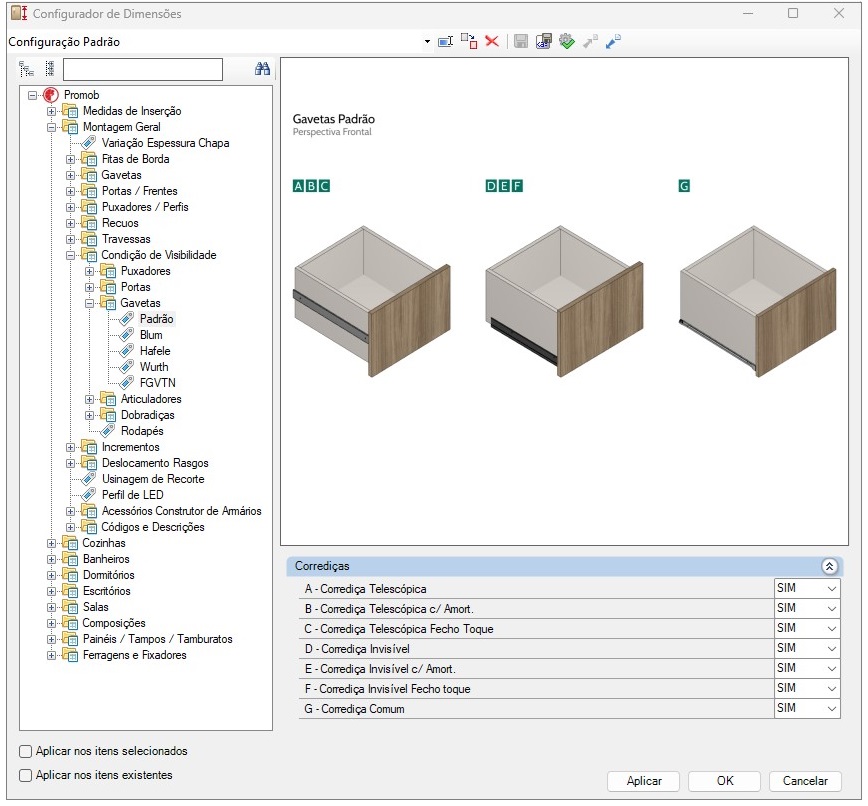Open the Configuração Padrão dropdown arrow
Screen dimensions: 868x806
[427, 42]
